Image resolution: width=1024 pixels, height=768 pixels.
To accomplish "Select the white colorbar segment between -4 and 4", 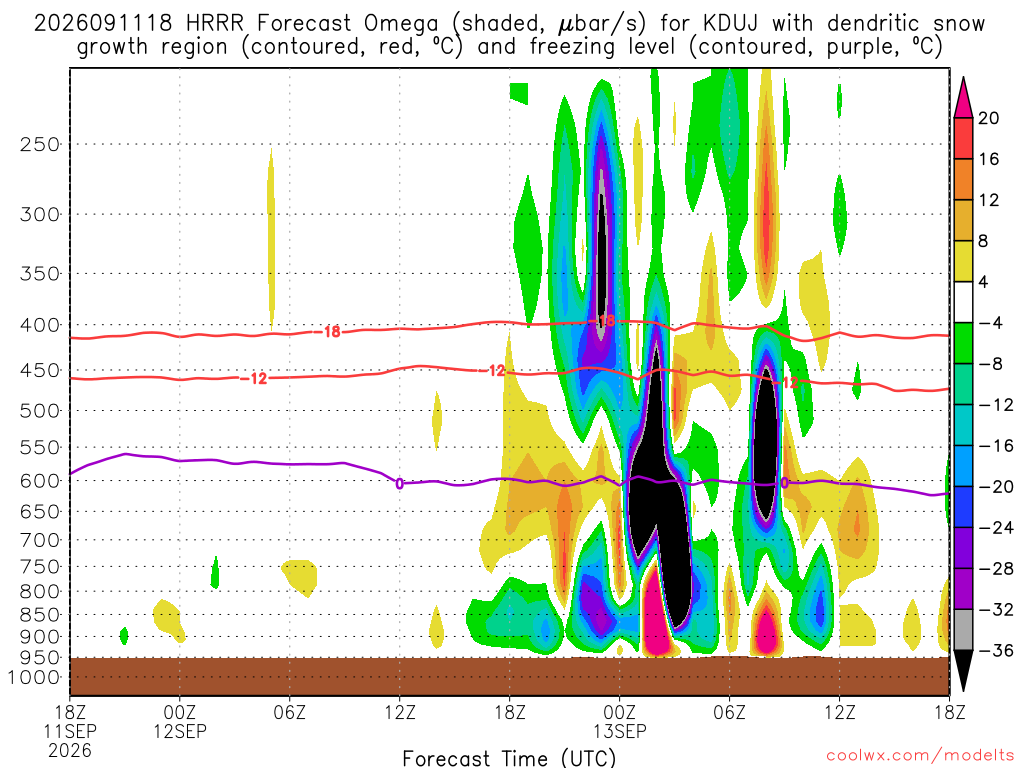I will [x=963, y=302].
